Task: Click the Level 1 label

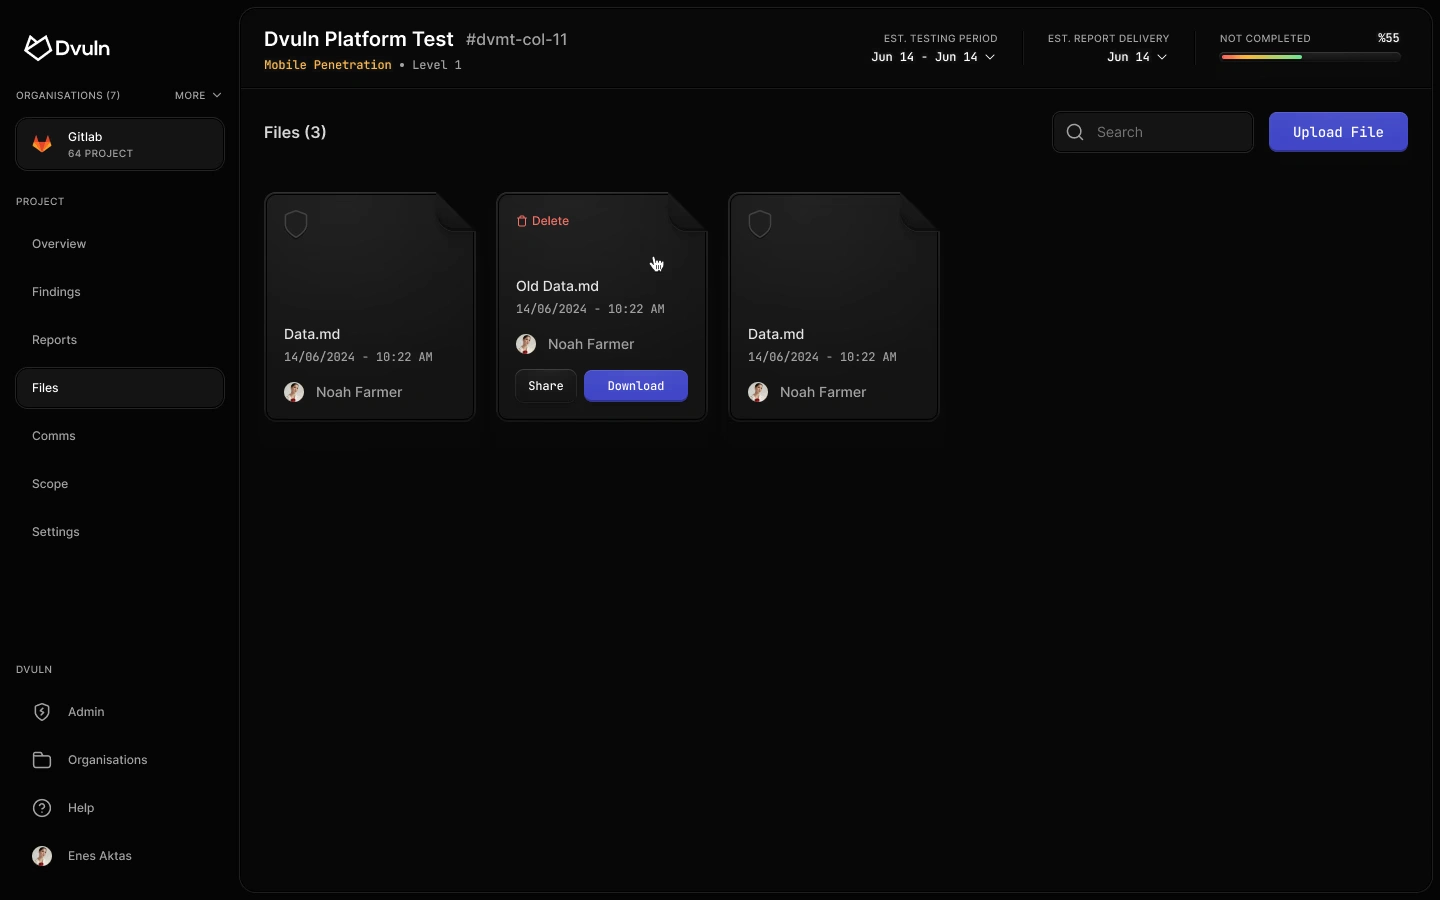Action: pyautogui.click(x=437, y=65)
